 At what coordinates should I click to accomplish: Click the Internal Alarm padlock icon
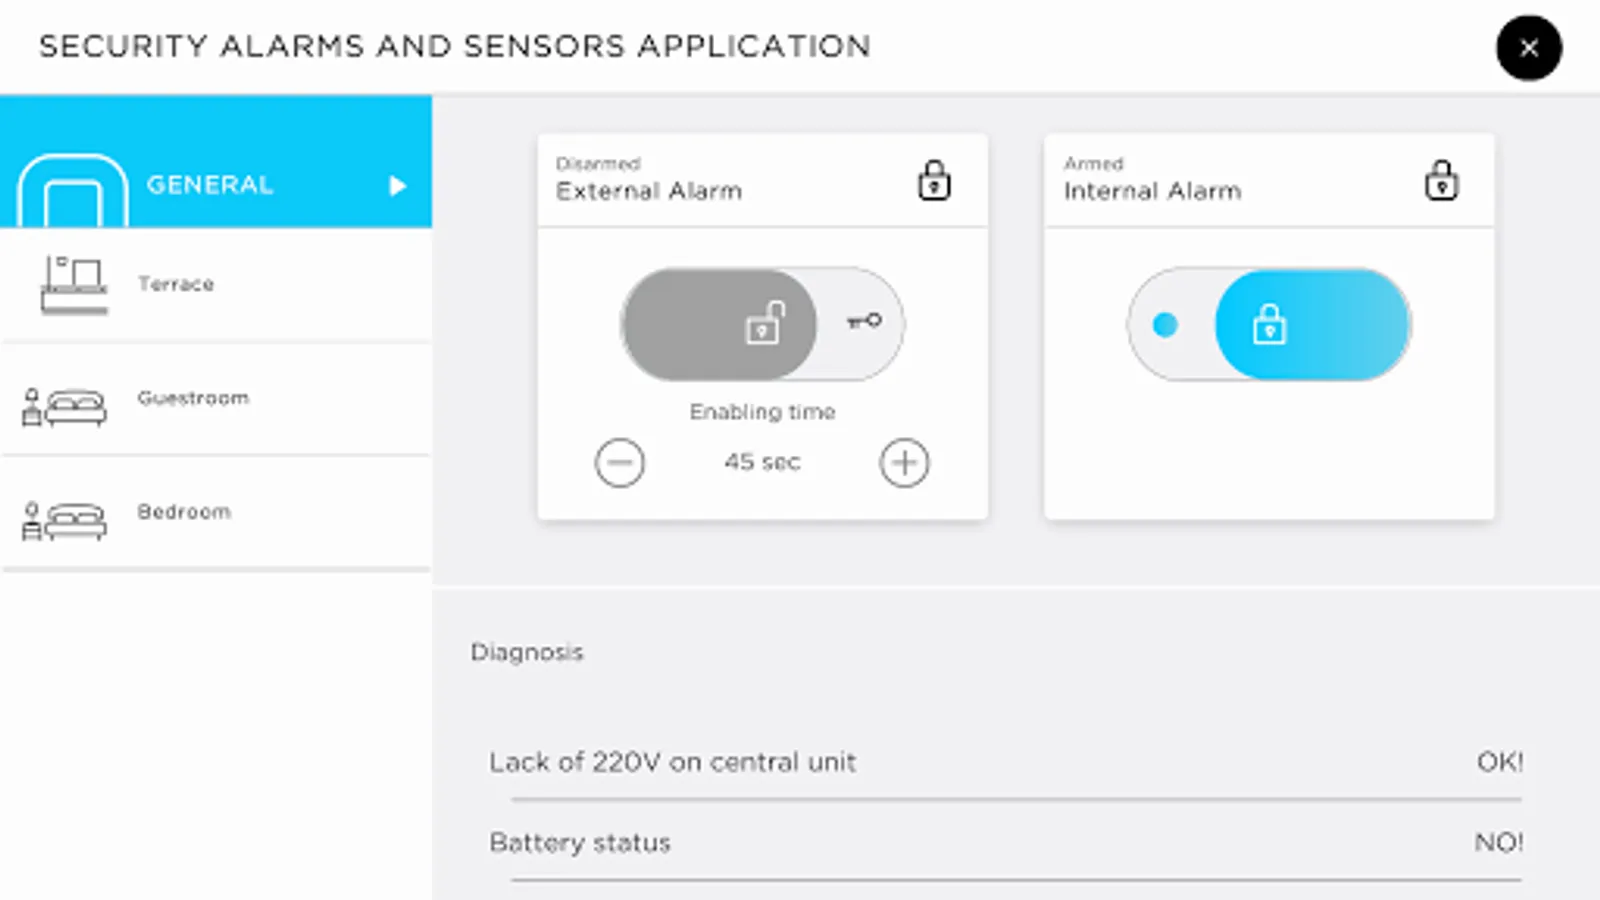tap(1441, 181)
